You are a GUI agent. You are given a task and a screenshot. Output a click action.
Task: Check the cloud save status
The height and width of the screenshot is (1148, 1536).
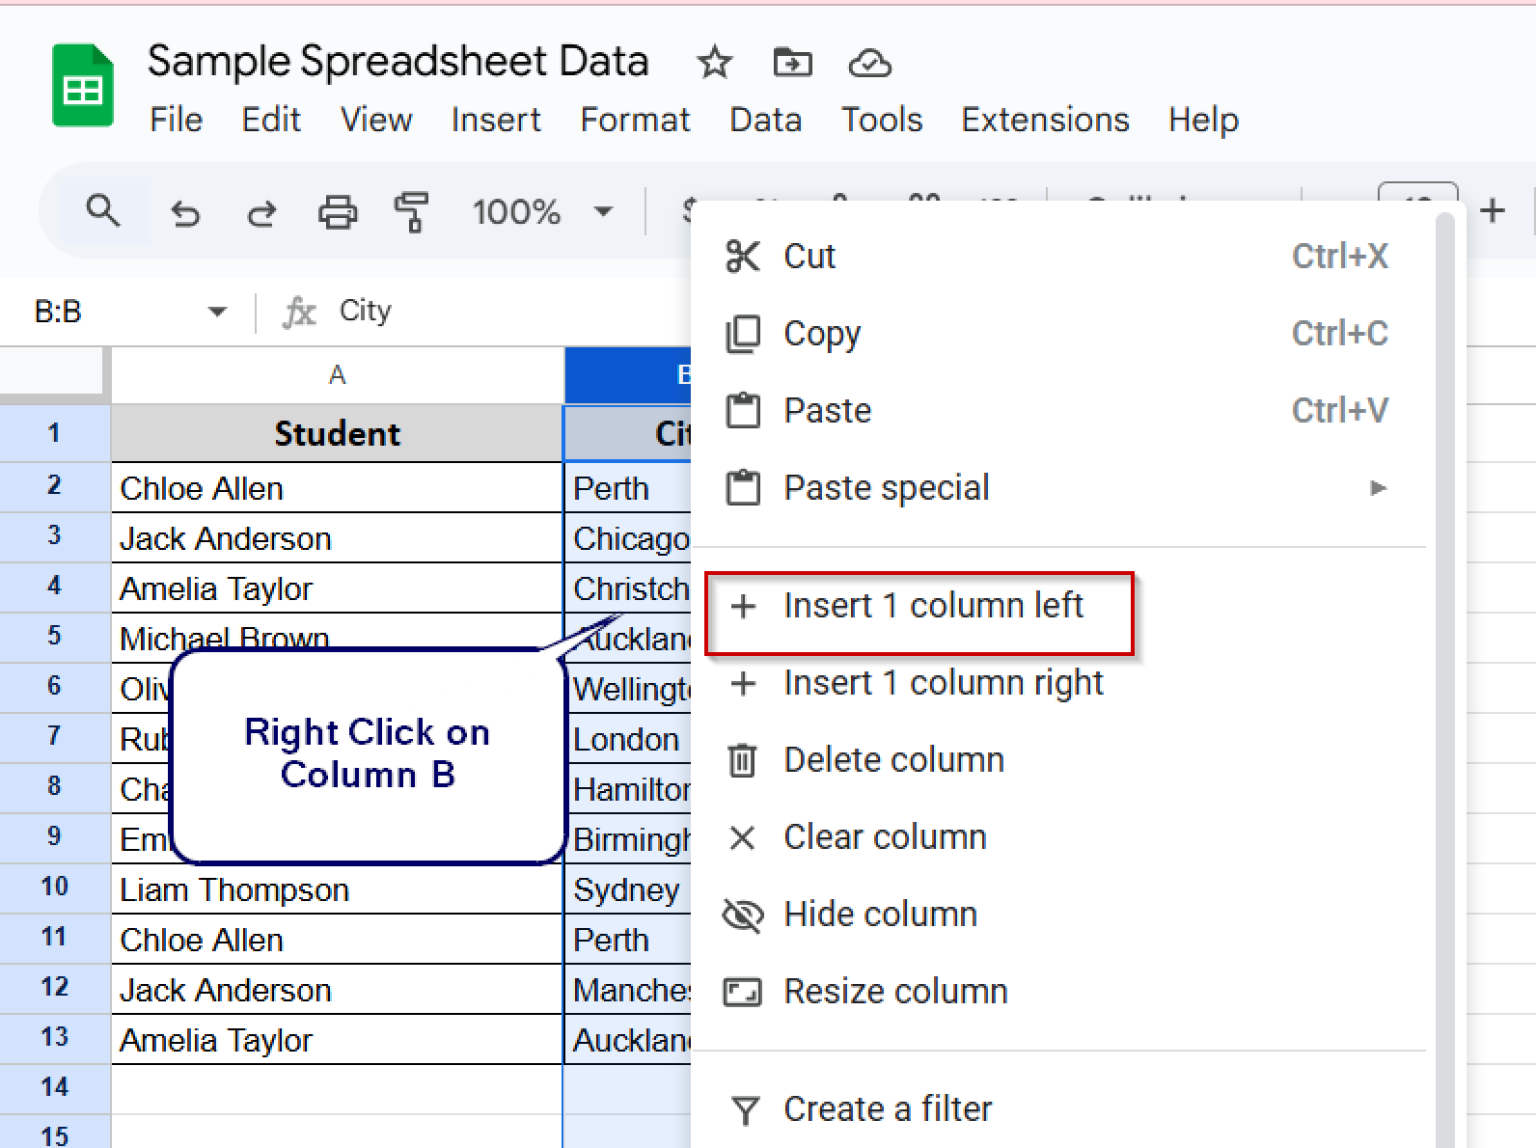pos(869,63)
